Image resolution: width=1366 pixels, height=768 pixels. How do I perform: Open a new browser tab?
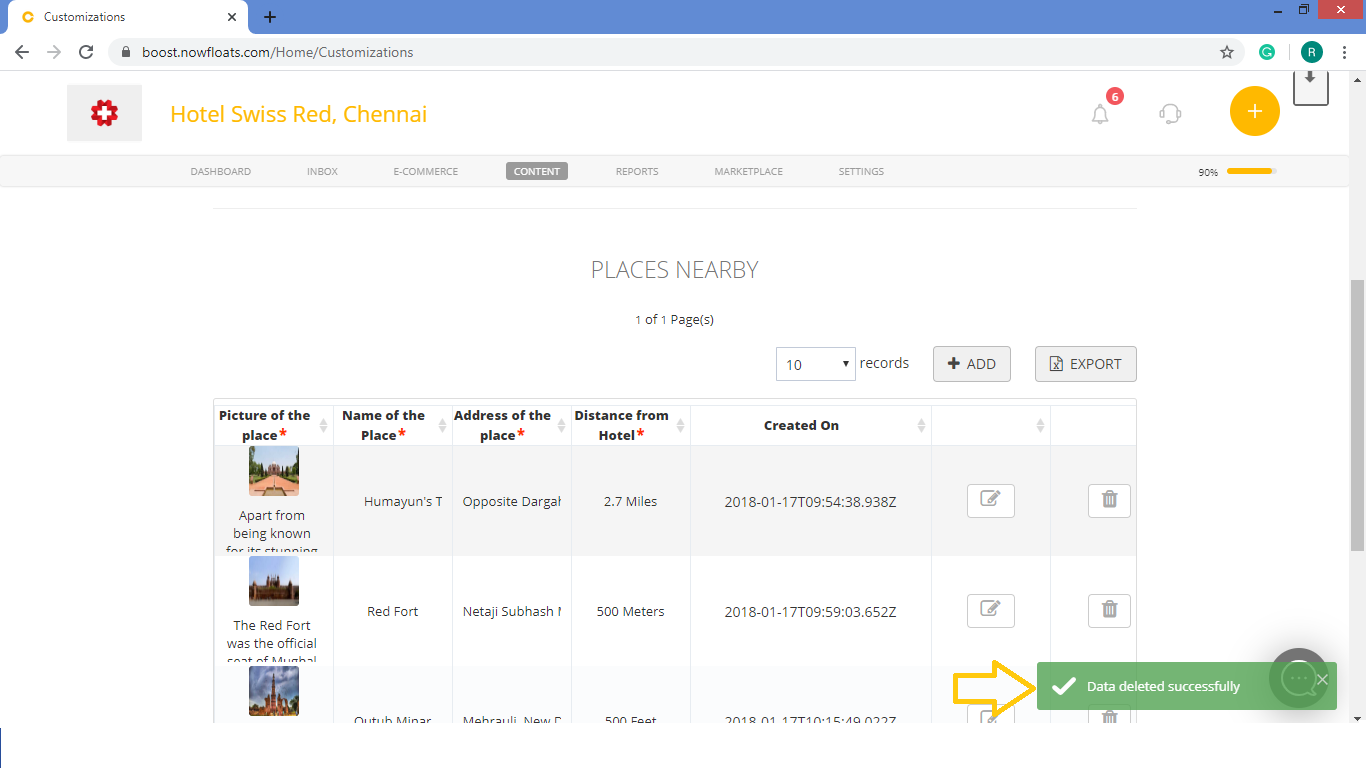click(x=270, y=17)
